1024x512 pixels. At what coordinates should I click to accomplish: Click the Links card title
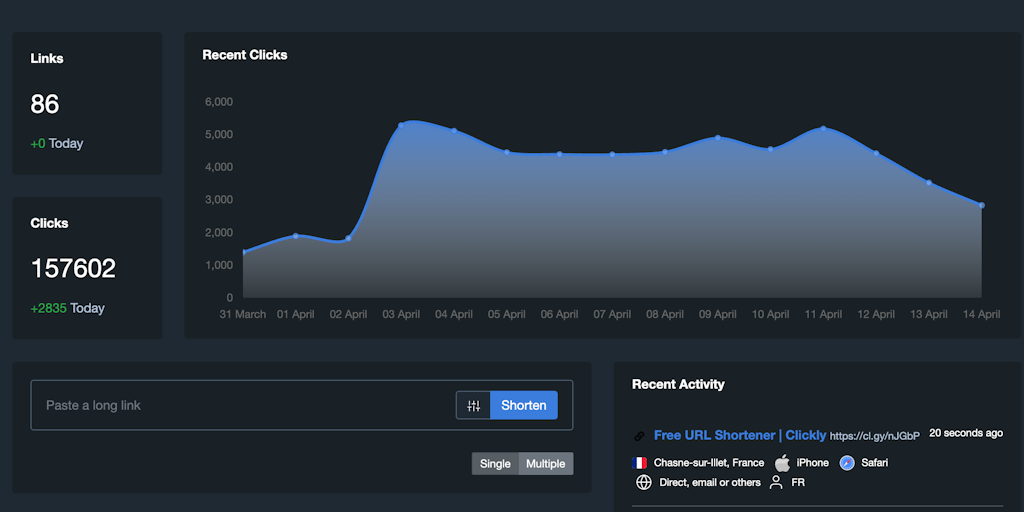coord(47,59)
